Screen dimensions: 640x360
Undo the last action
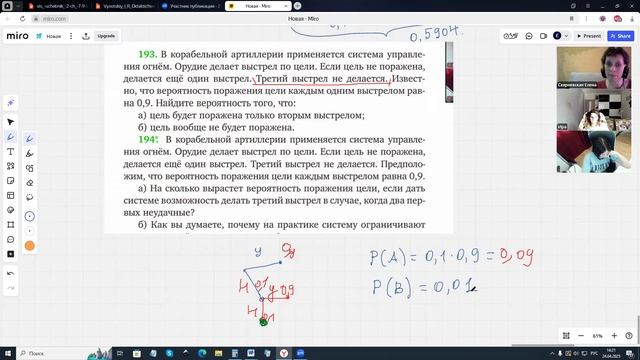click(11, 273)
